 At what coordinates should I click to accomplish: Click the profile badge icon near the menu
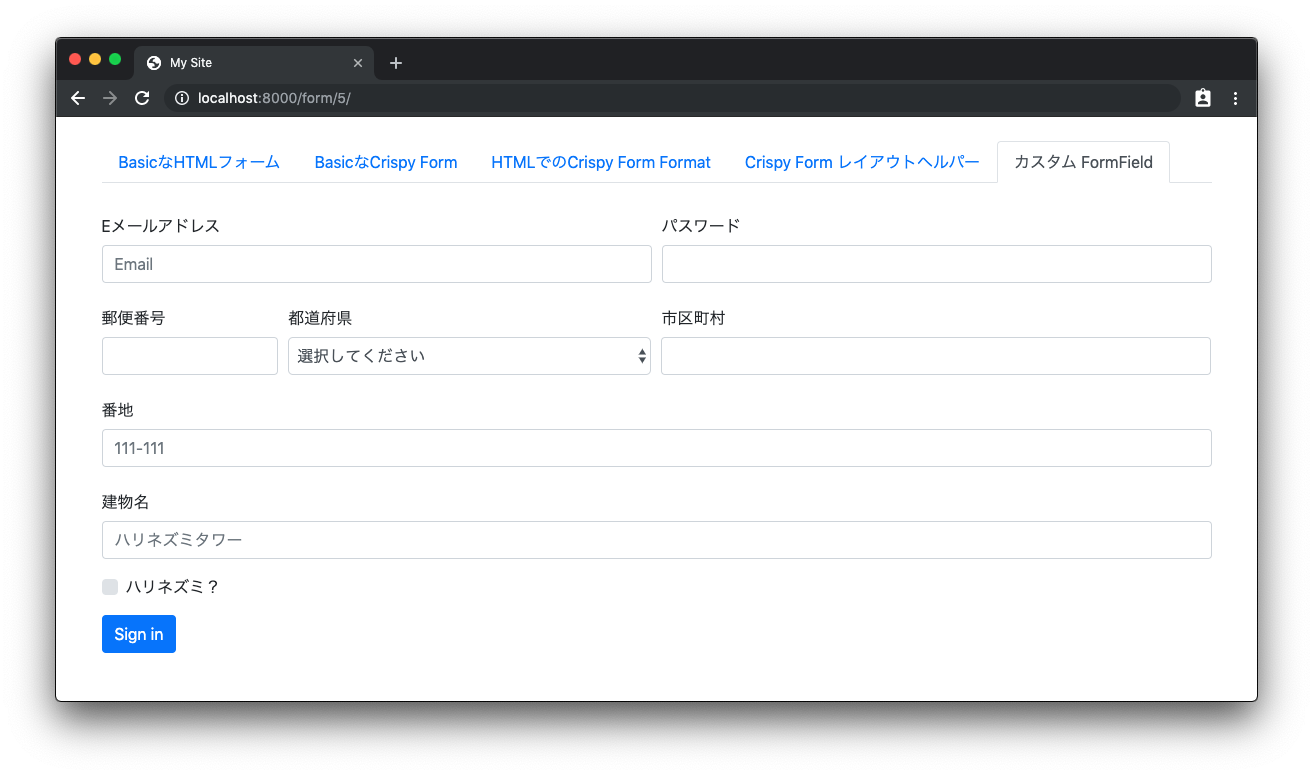[x=1202, y=98]
